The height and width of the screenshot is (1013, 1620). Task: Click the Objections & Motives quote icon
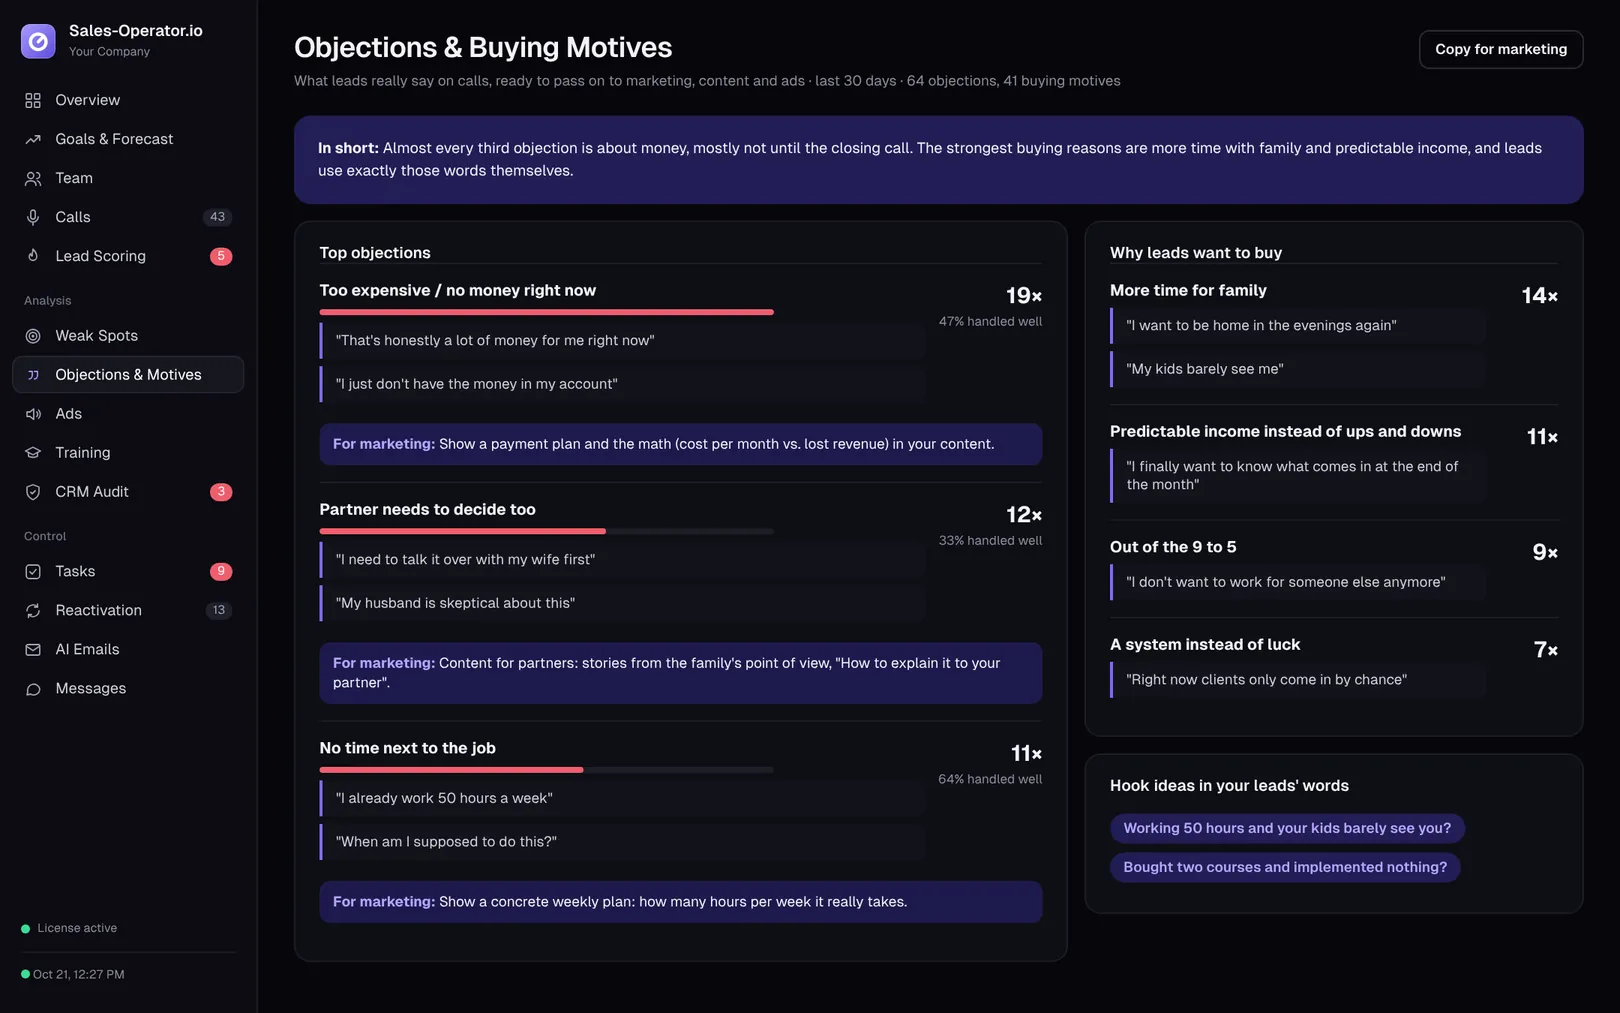(33, 375)
